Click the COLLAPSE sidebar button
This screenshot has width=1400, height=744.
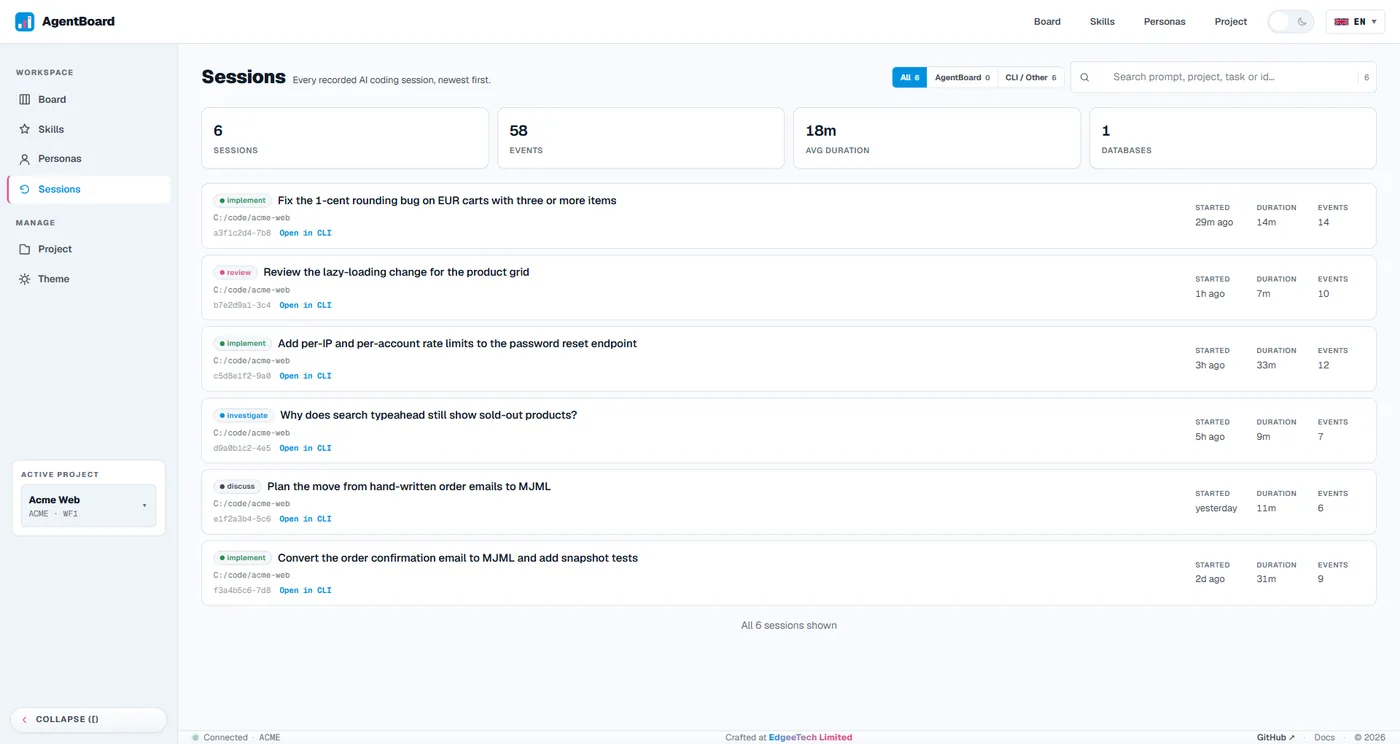(x=88, y=719)
